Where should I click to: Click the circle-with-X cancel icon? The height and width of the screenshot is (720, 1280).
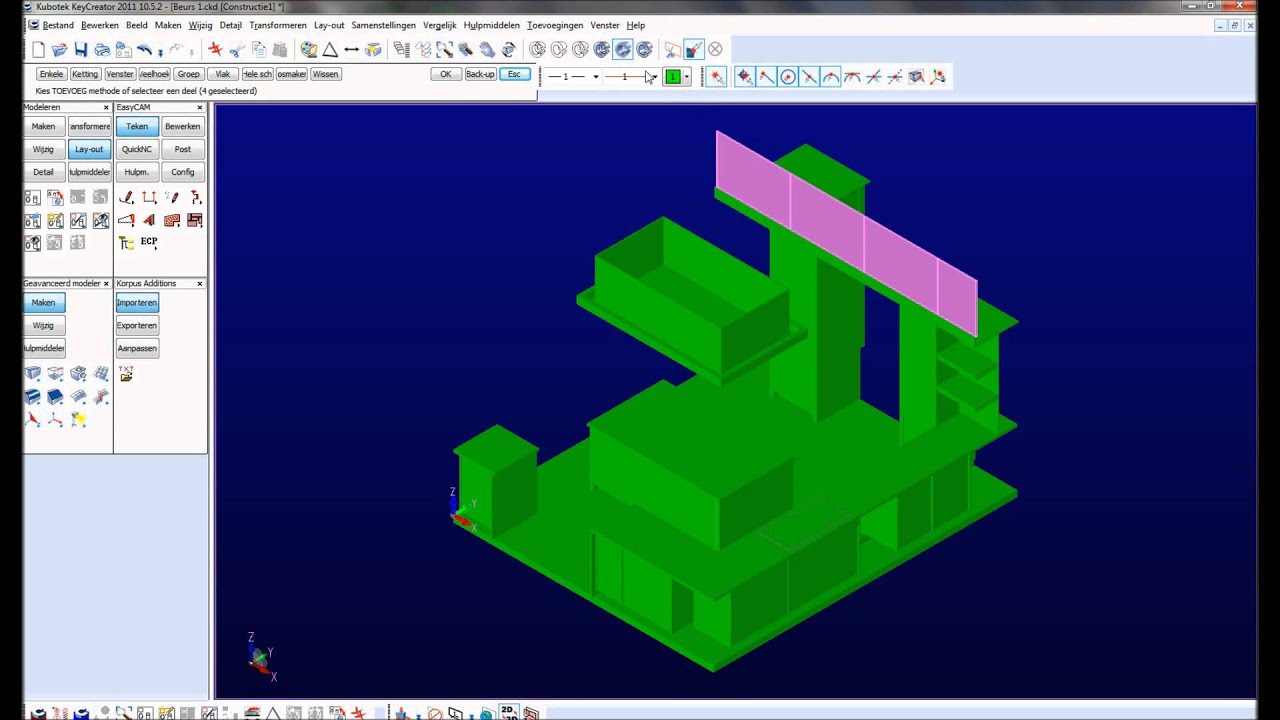point(715,50)
